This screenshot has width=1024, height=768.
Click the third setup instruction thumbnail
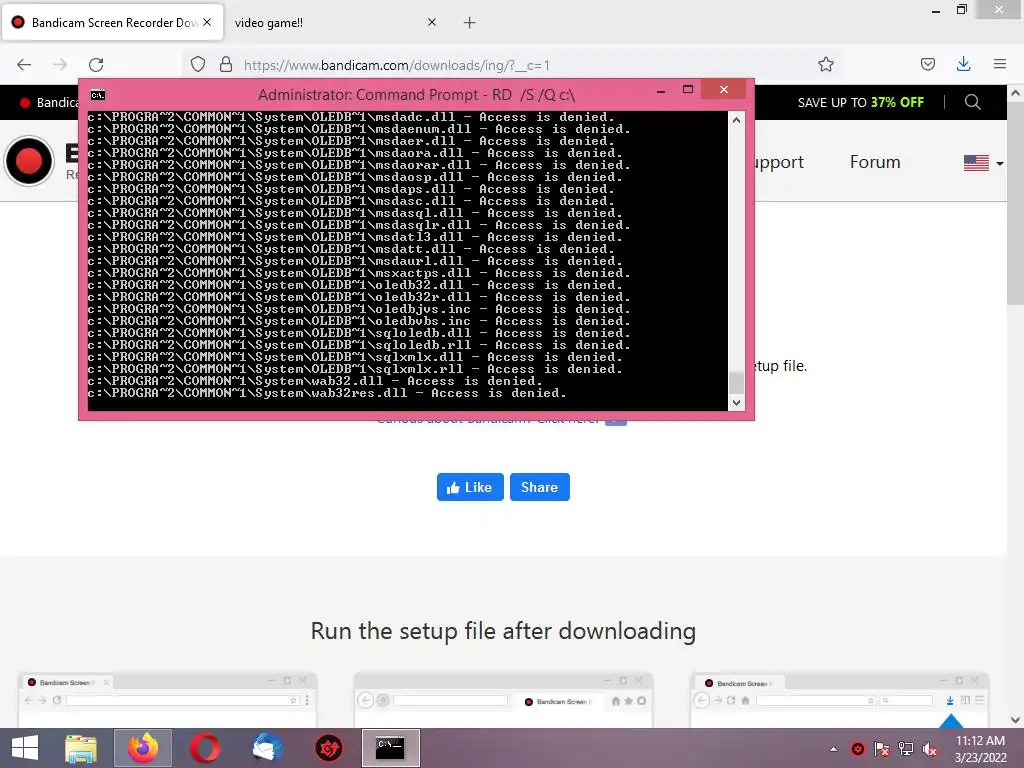tap(839, 700)
